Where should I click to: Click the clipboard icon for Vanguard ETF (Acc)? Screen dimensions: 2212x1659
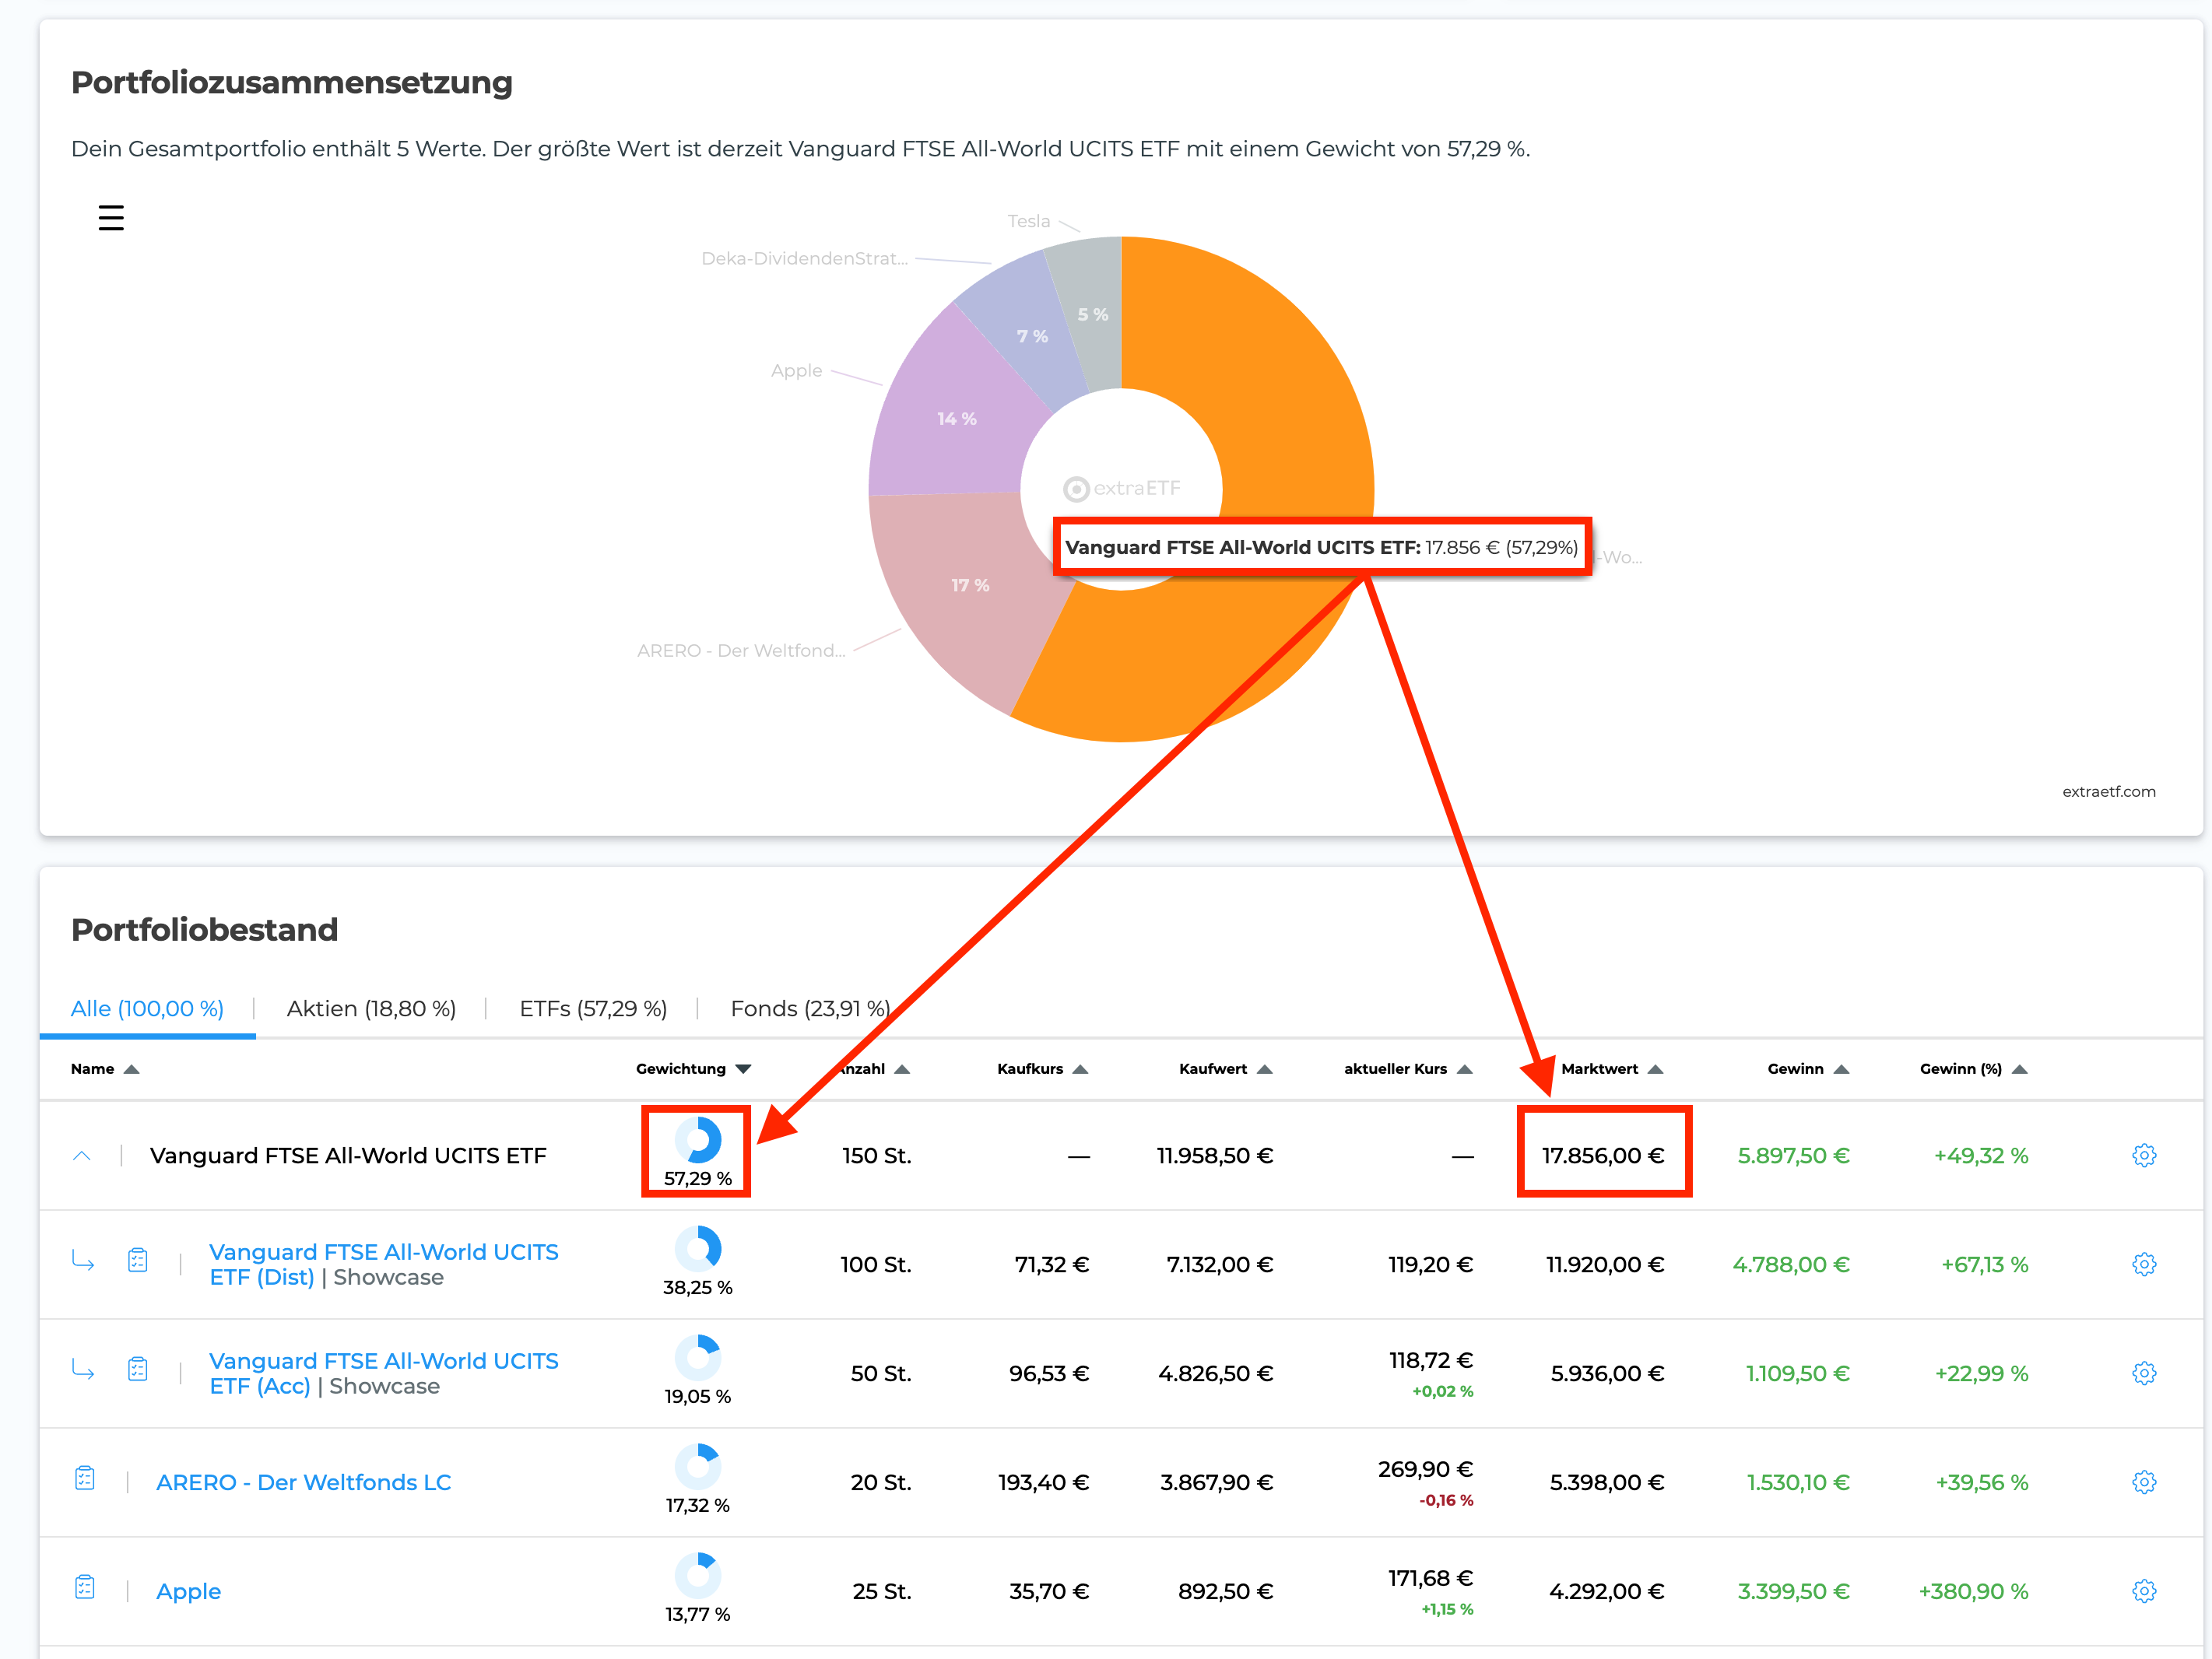138,1369
